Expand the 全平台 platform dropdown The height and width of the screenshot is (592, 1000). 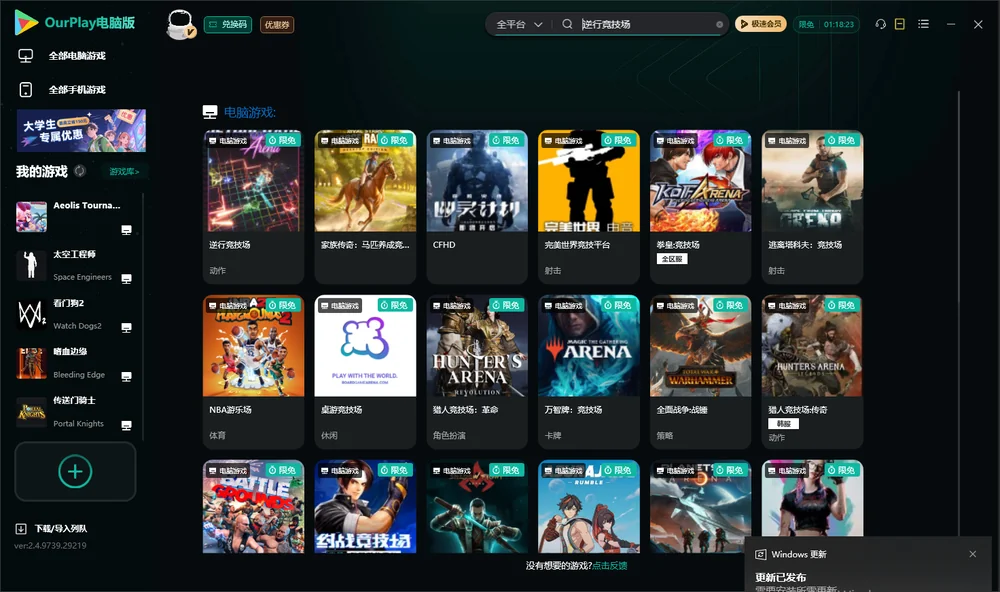point(519,24)
